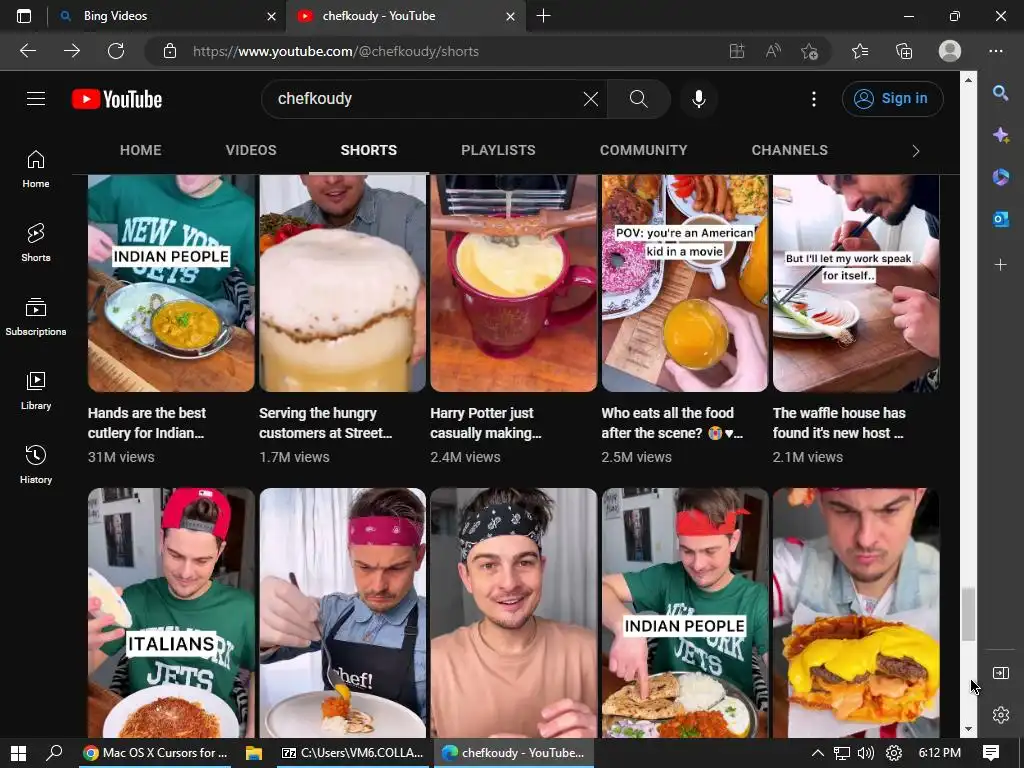The width and height of the screenshot is (1024, 768).
Task: Open the Collections icon
Action: 904,51
